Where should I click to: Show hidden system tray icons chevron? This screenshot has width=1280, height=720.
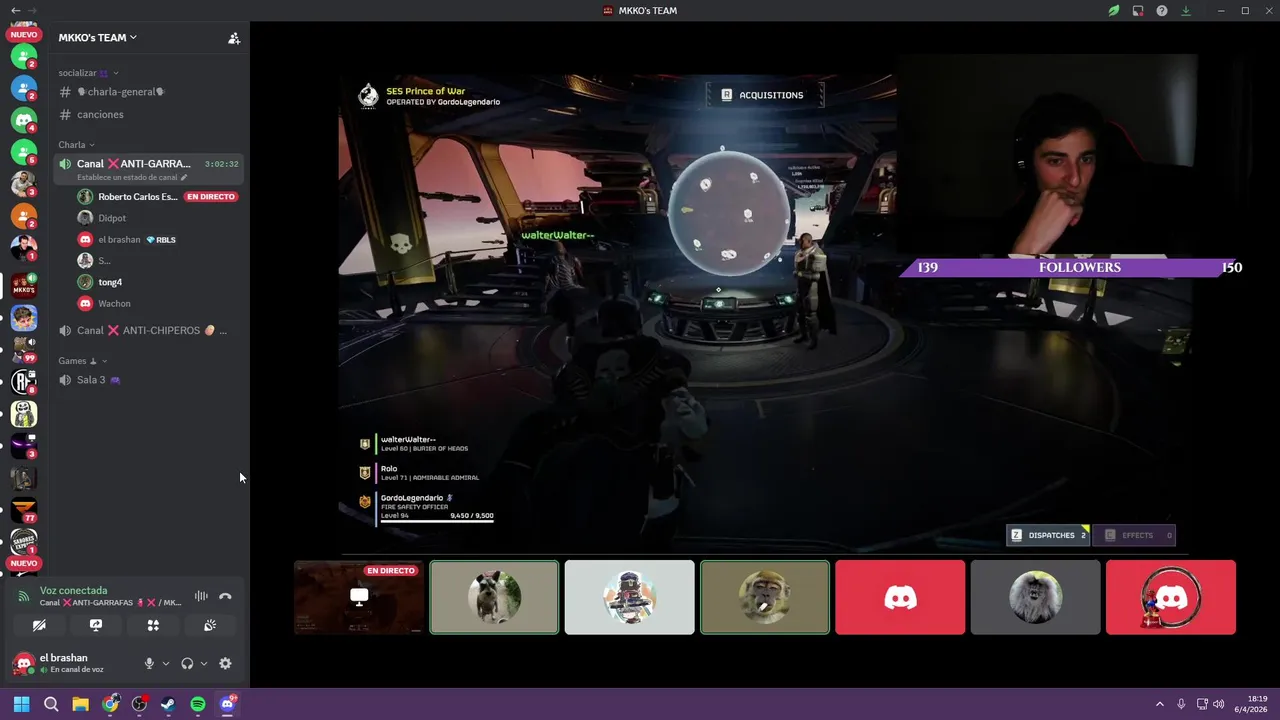(1159, 704)
